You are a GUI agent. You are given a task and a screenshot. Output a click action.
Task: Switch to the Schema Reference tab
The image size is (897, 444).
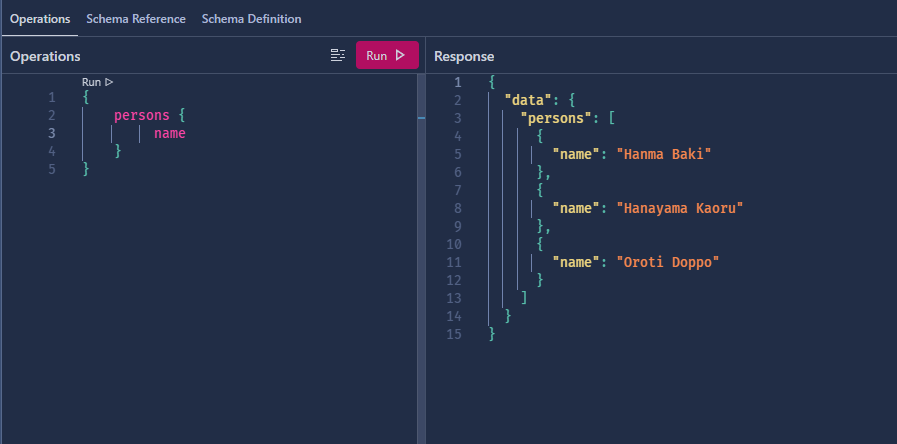point(136,19)
